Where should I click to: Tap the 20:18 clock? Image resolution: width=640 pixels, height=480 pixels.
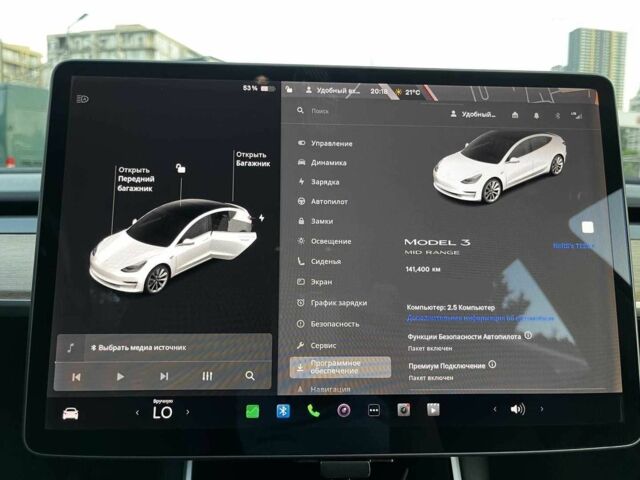pos(379,91)
